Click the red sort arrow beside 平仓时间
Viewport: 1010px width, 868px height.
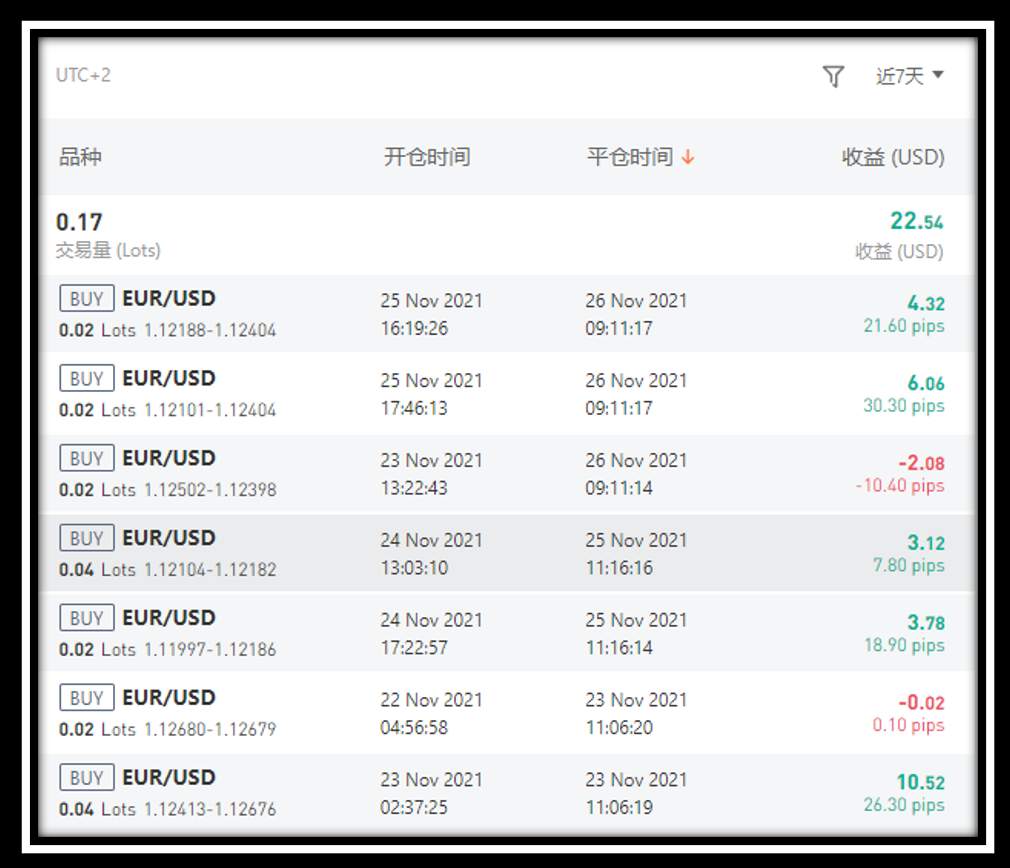tap(688, 156)
